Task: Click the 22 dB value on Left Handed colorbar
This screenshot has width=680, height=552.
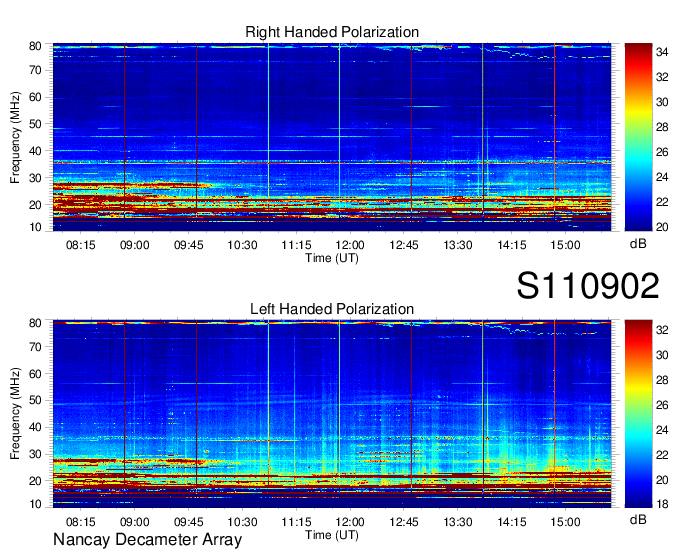Action: [662, 455]
